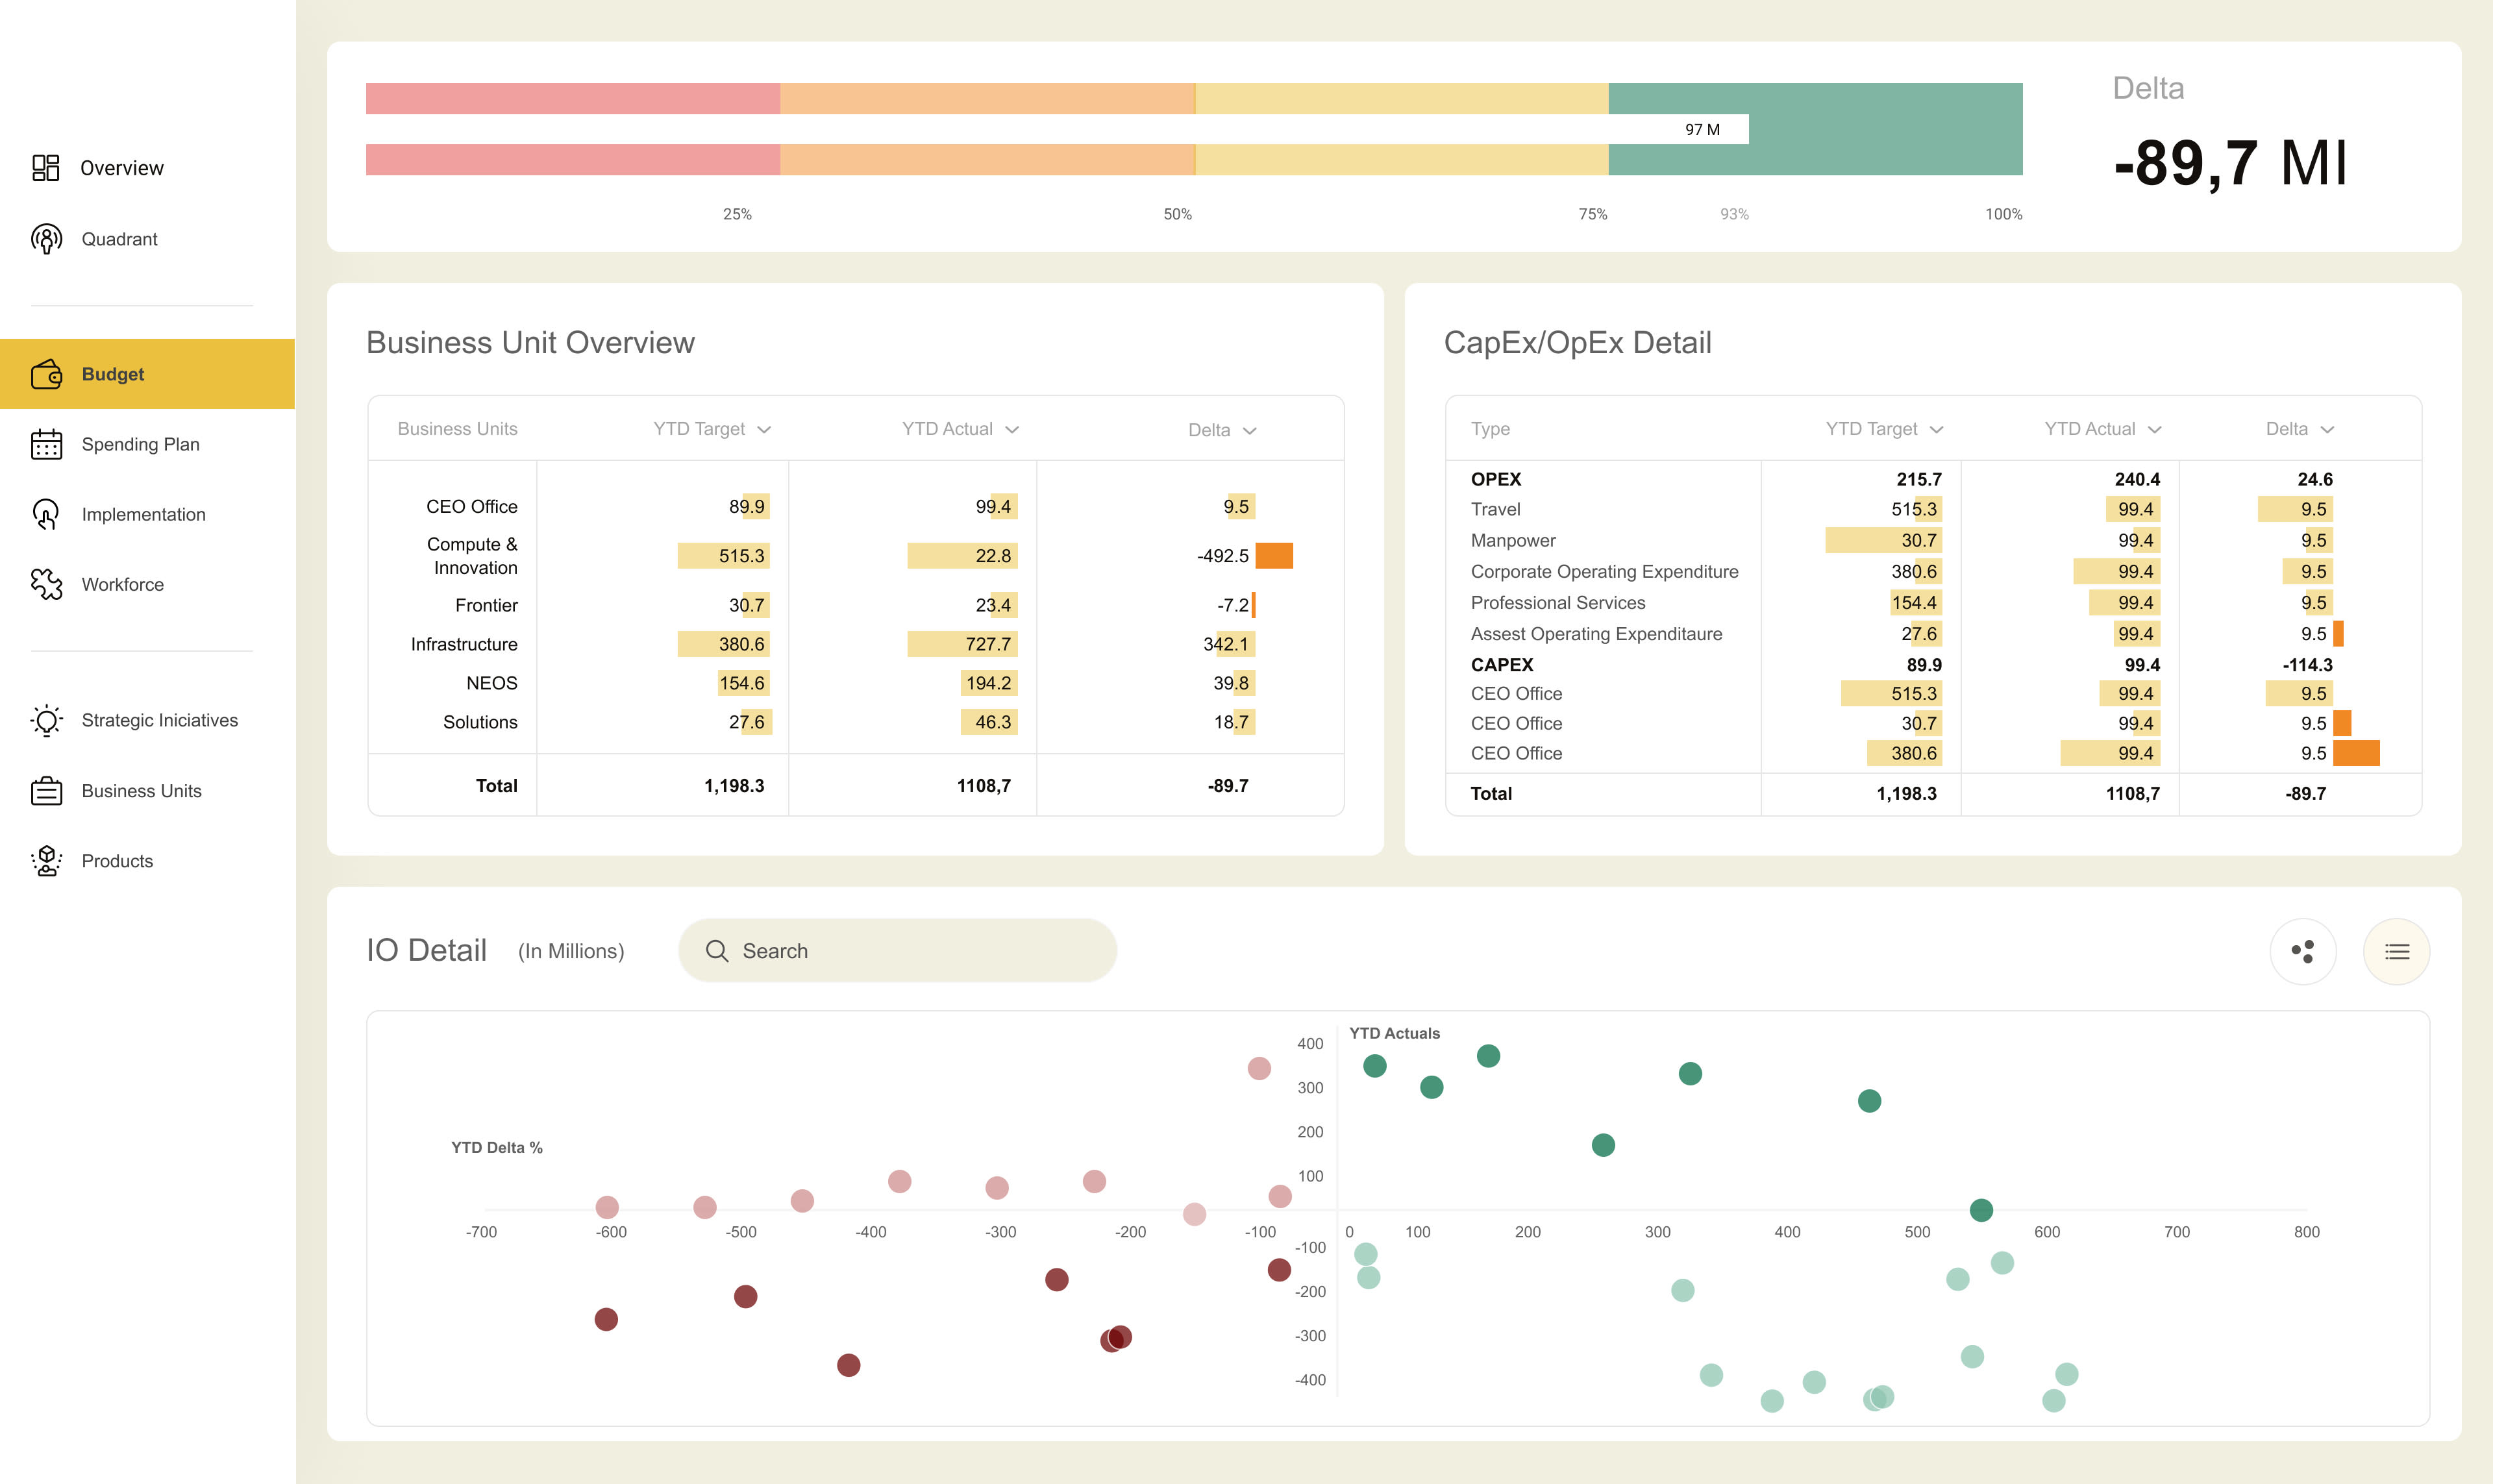Click the Budget wallet icon
The height and width of the screenshot is (1484, 2493).
coord(46,374)
